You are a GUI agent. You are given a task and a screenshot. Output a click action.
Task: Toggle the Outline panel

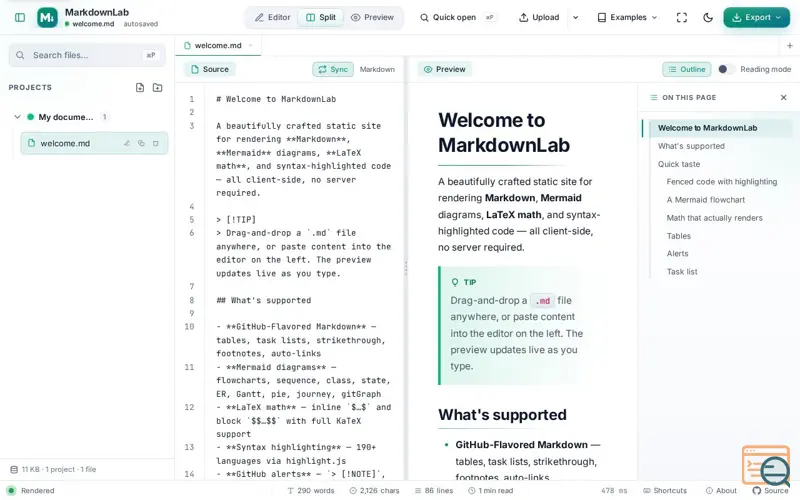point(687,69)
